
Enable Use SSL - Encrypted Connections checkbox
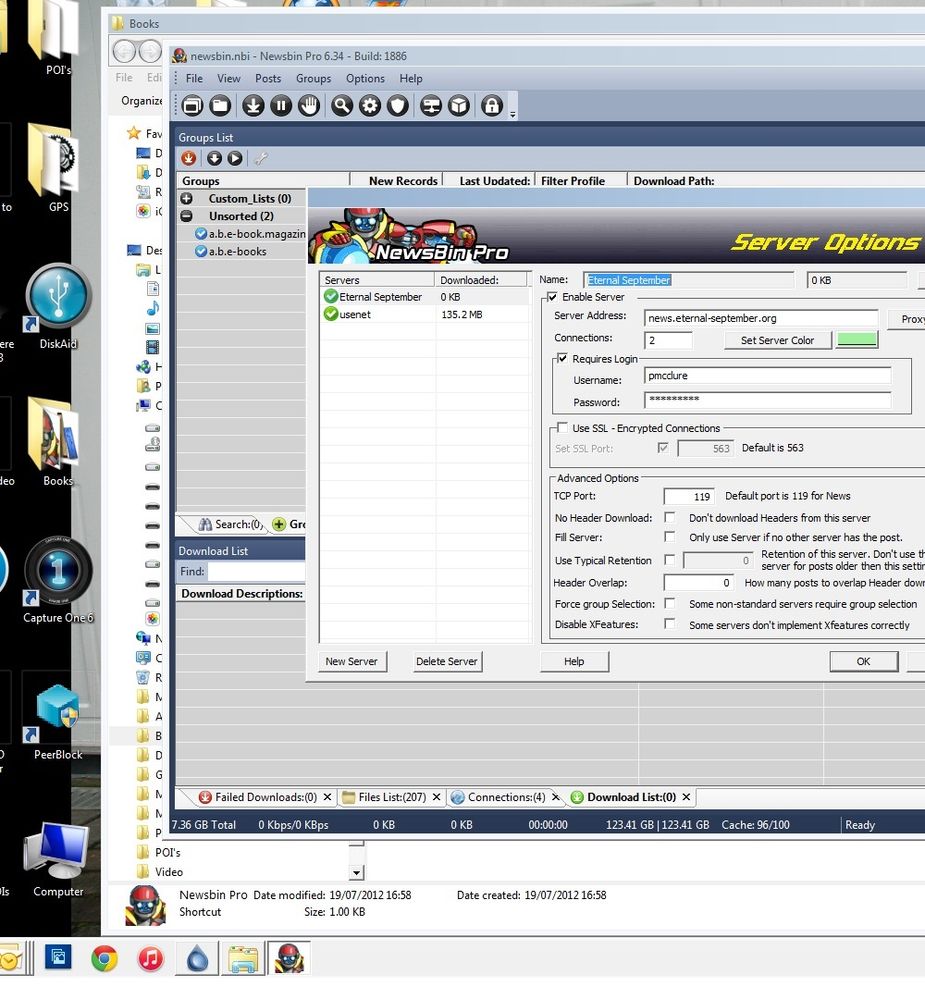(563, 428)
